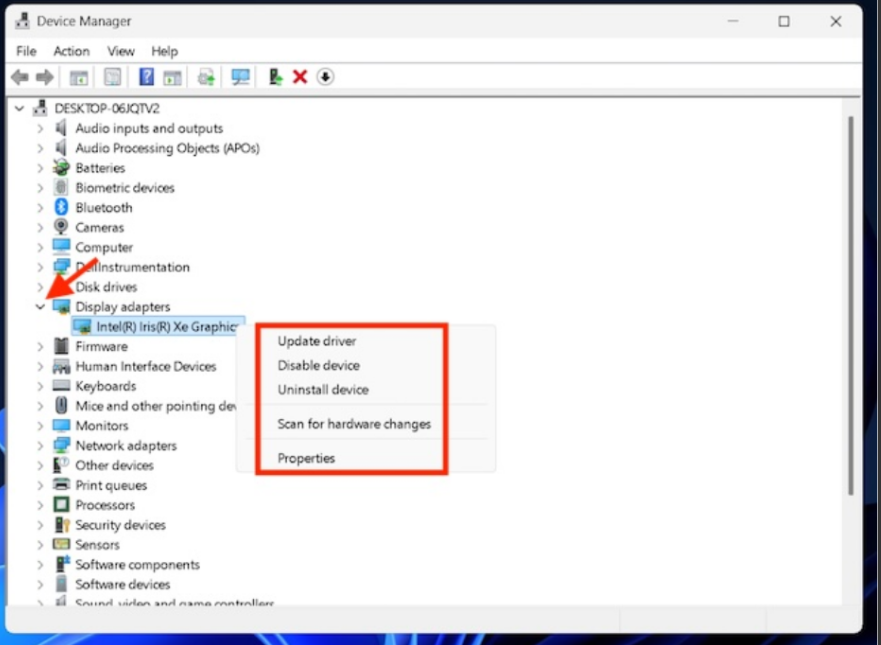Click the mouse icon next to Mice category
This screenshot has height=645, width=881.
[x=61, y=406]
